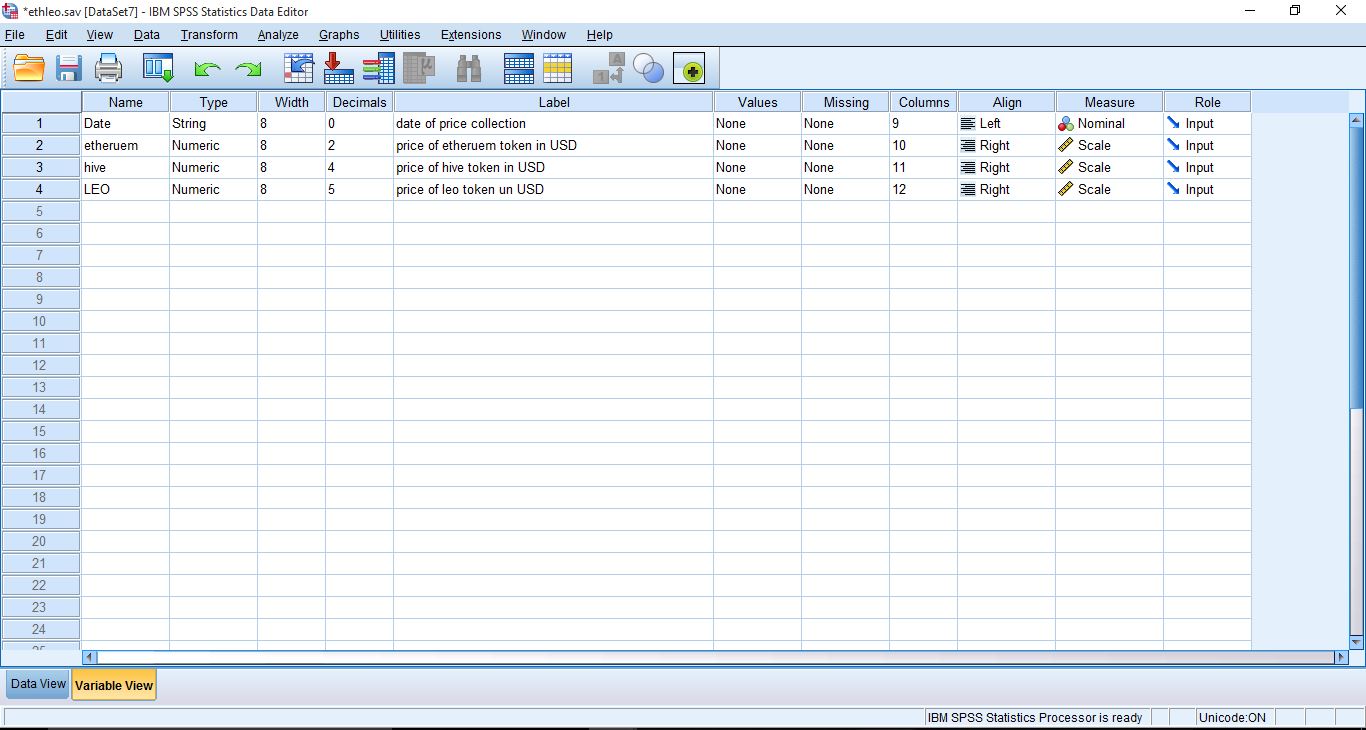This screenshot has width=1366, height=730.
Task: Click the Go to Variable red-arrow icon
Action: (339, 69)
